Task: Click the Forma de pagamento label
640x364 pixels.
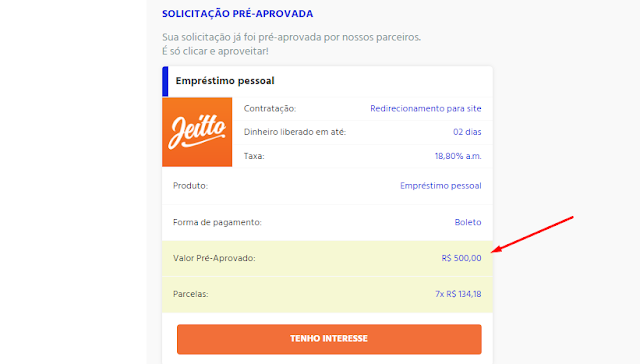Action: [x=217, y=222]
